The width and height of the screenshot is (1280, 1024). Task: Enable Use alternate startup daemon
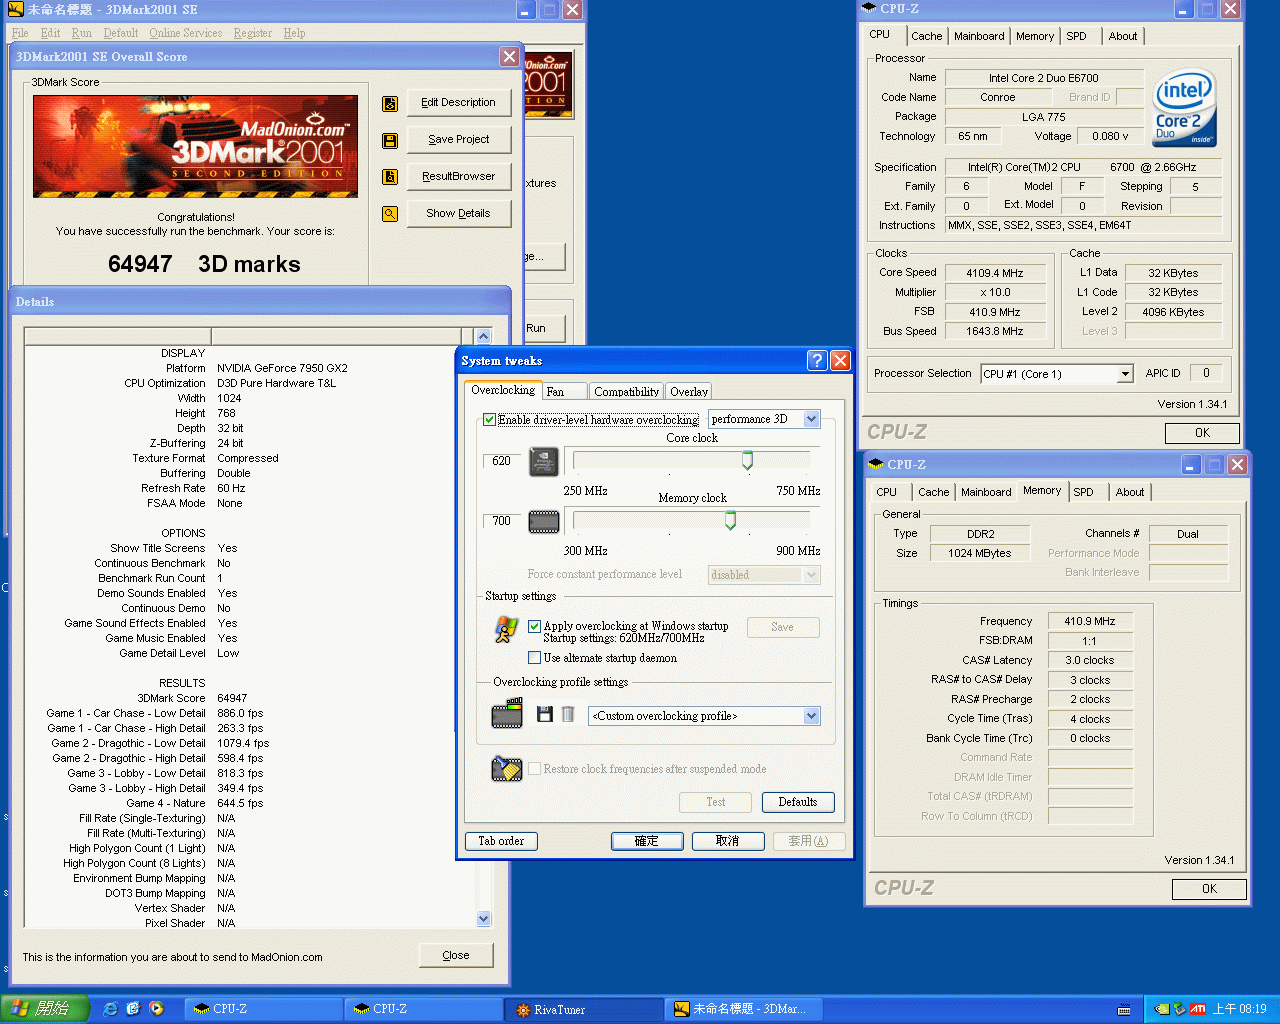coord(534,658)
